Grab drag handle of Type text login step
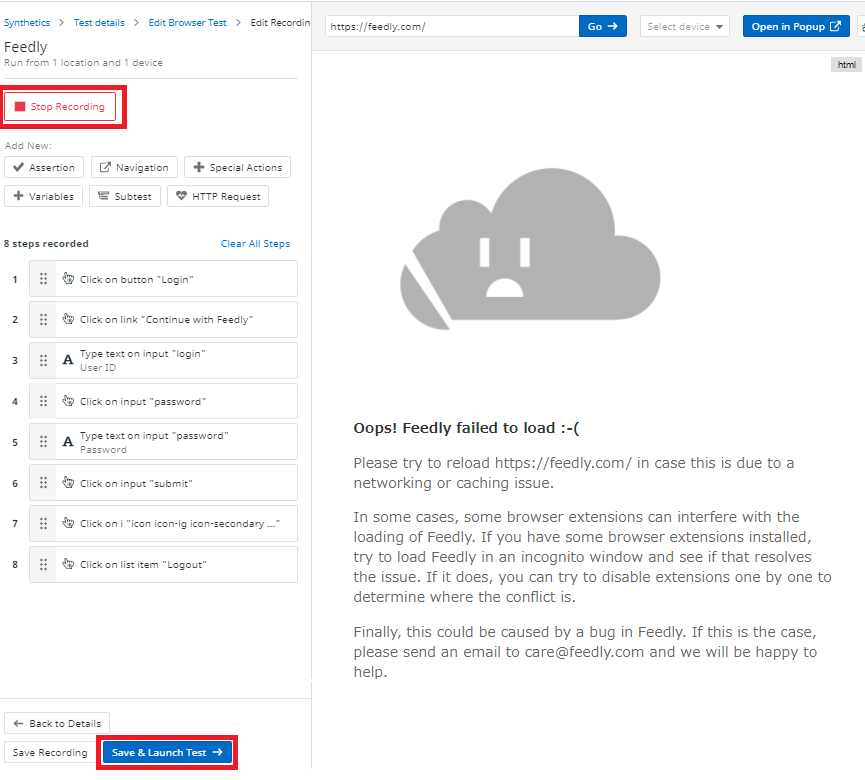865x780 pixels. point(43,360)
